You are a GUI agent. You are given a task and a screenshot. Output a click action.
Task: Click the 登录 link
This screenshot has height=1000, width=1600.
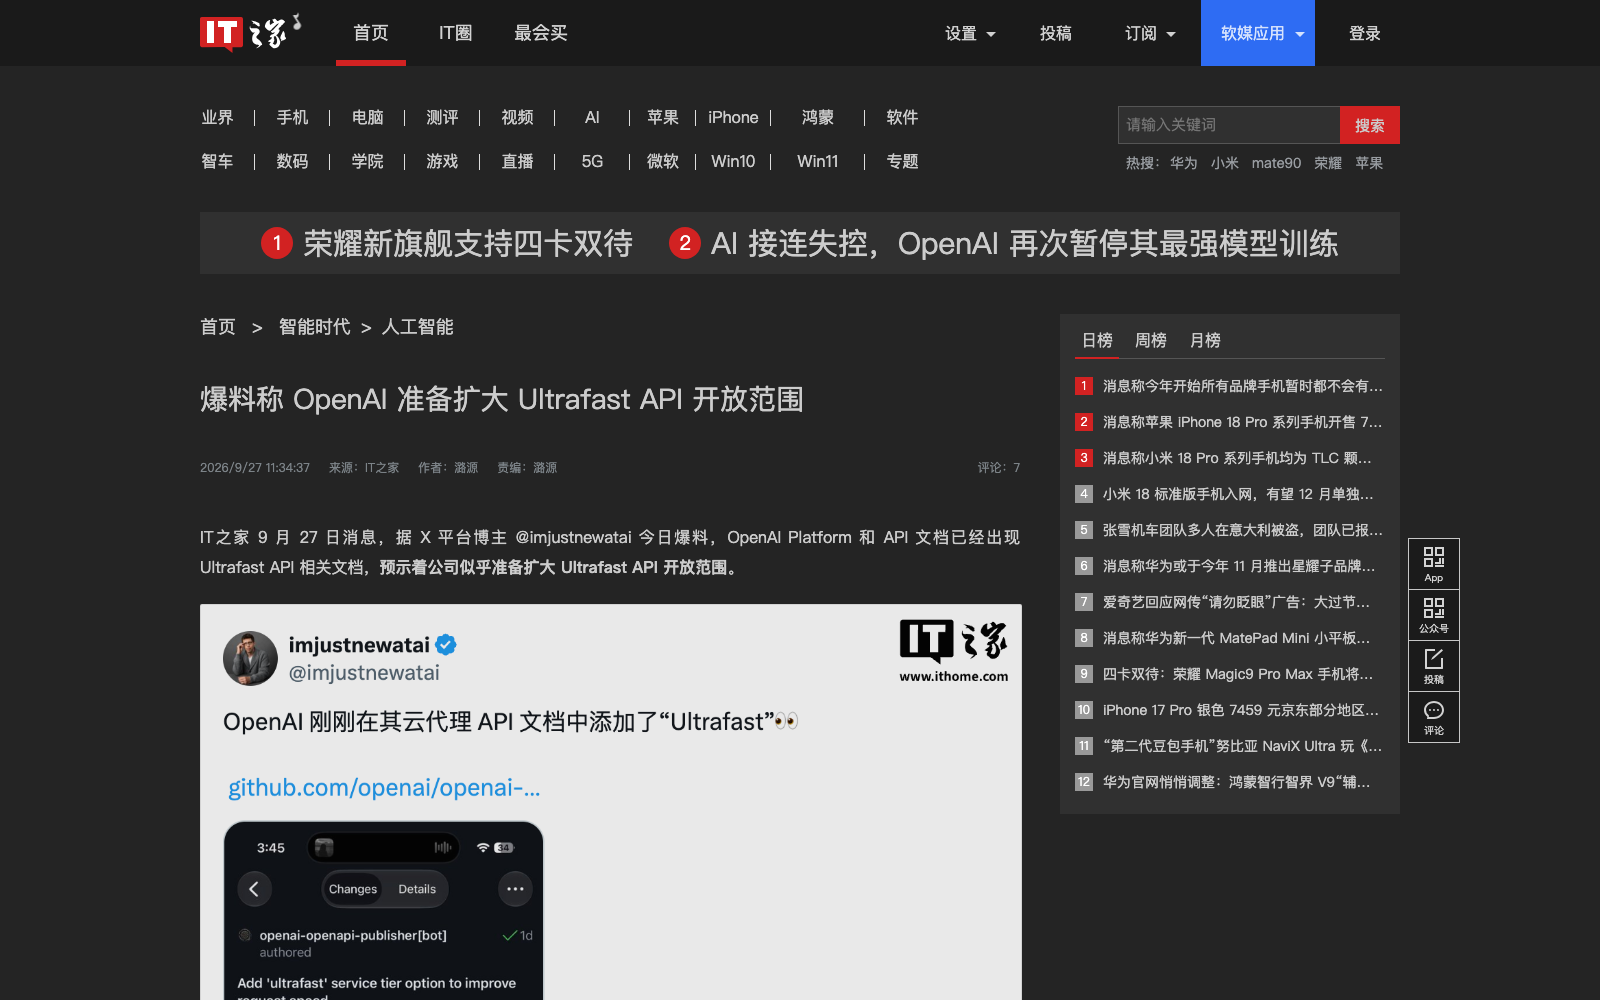click(1365, 33)
